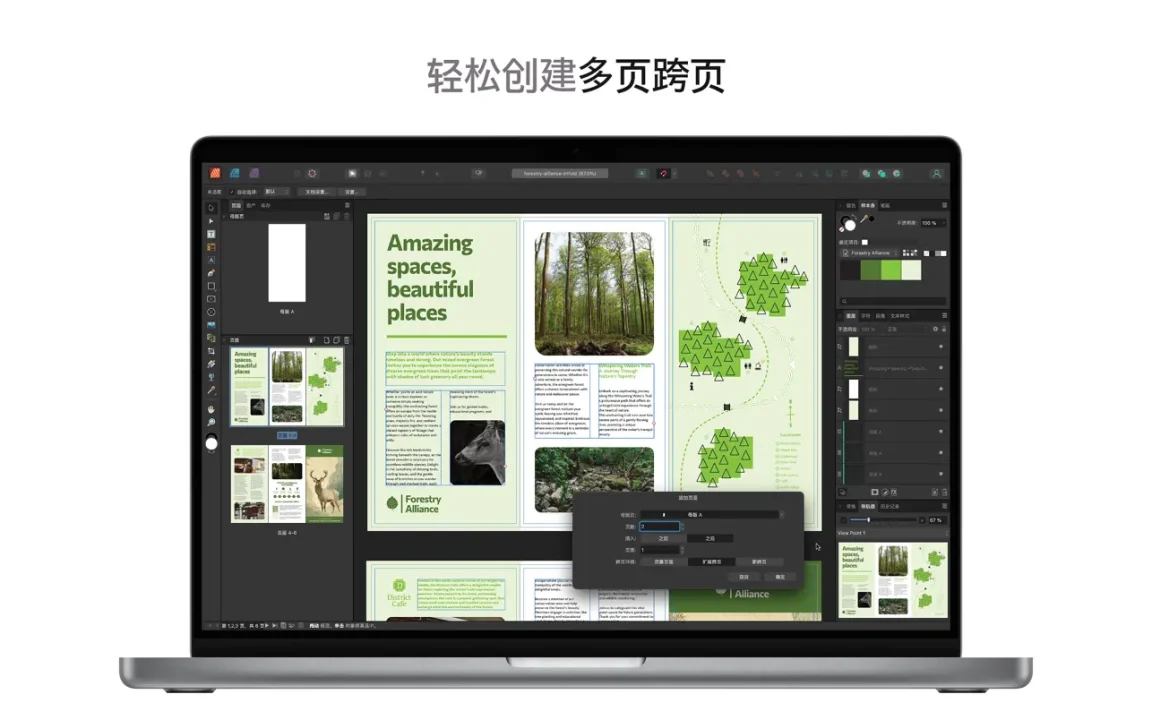Open the 母版页 master page dropdown in dialog

click(711, 515)
